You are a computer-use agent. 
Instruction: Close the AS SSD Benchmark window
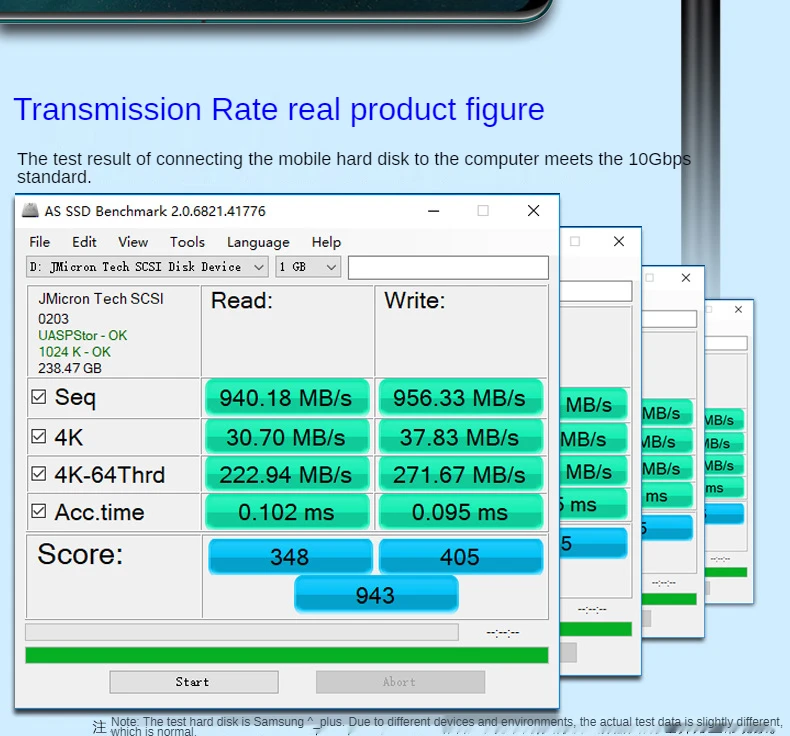533,211
